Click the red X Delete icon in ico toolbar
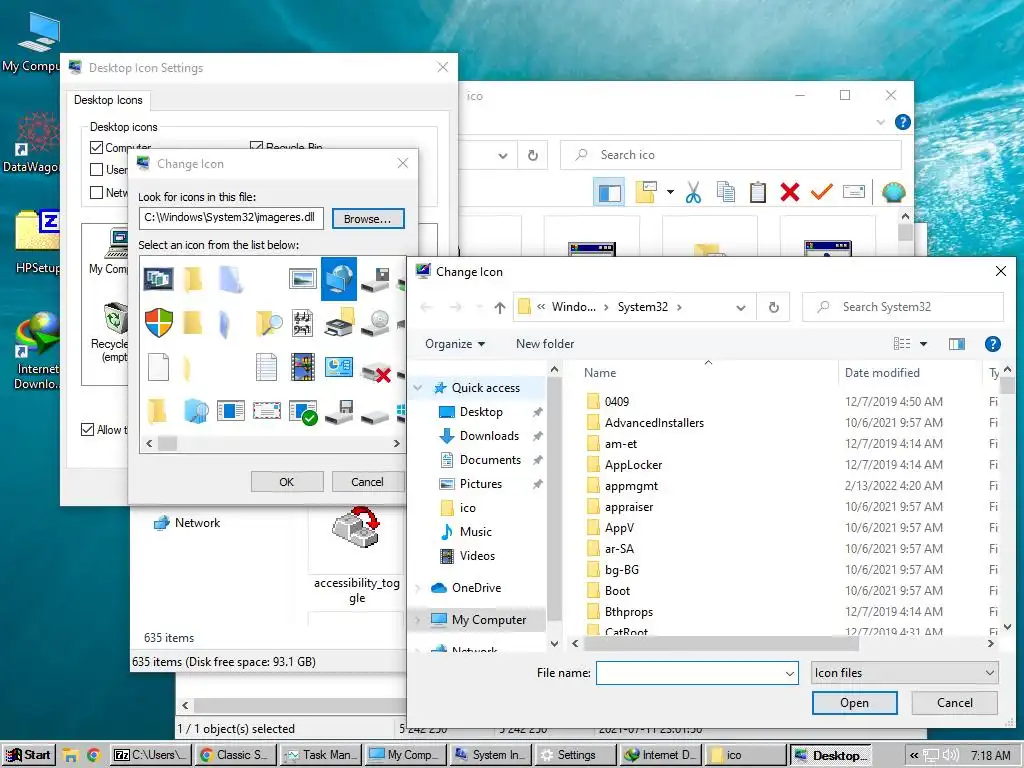This screenshot has width=1024, height=768. point(790,192)
